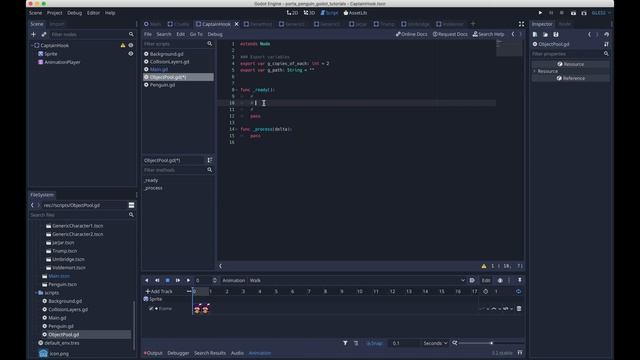640x360 pixels.
Task: Open the AssetLib workspace
Action: coord(355,13)
